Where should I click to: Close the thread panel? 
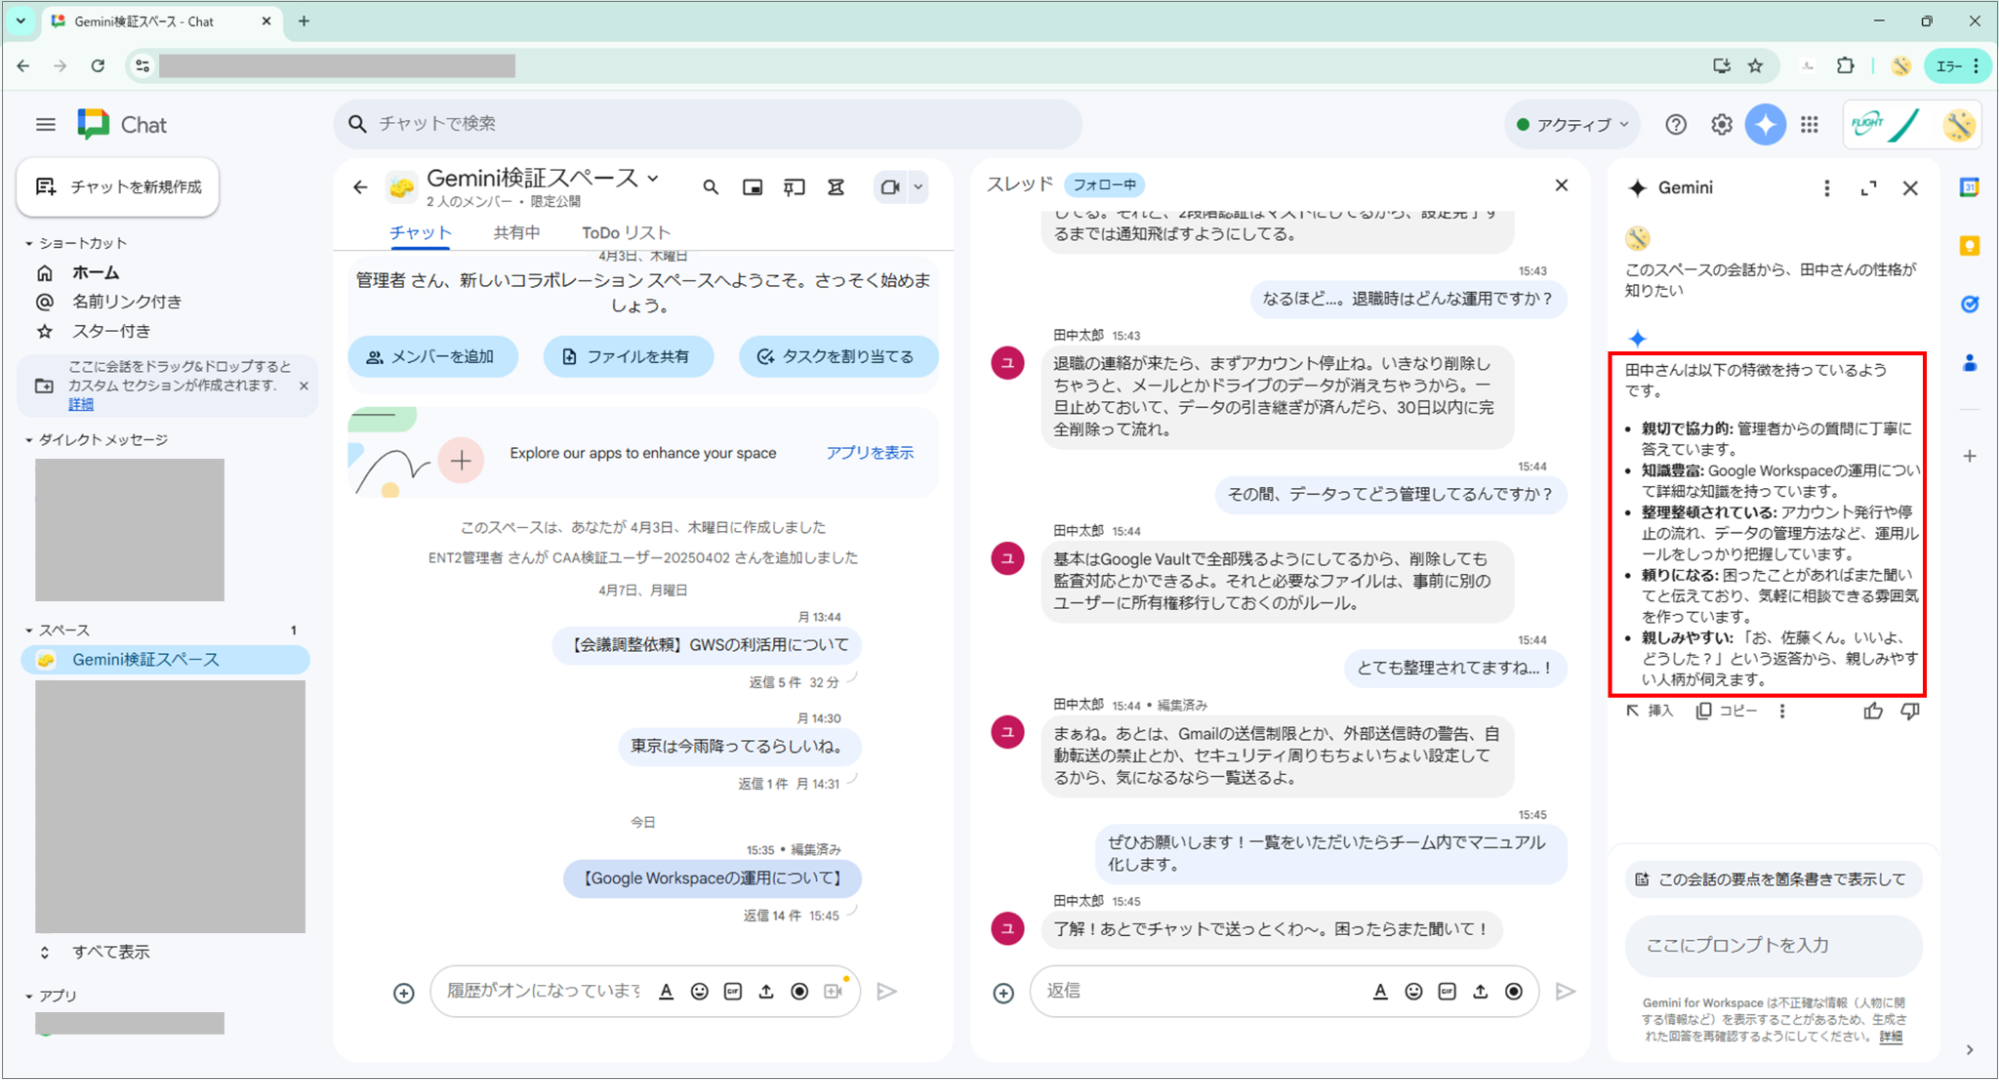pyautogui.click(x=1561, y=185)
